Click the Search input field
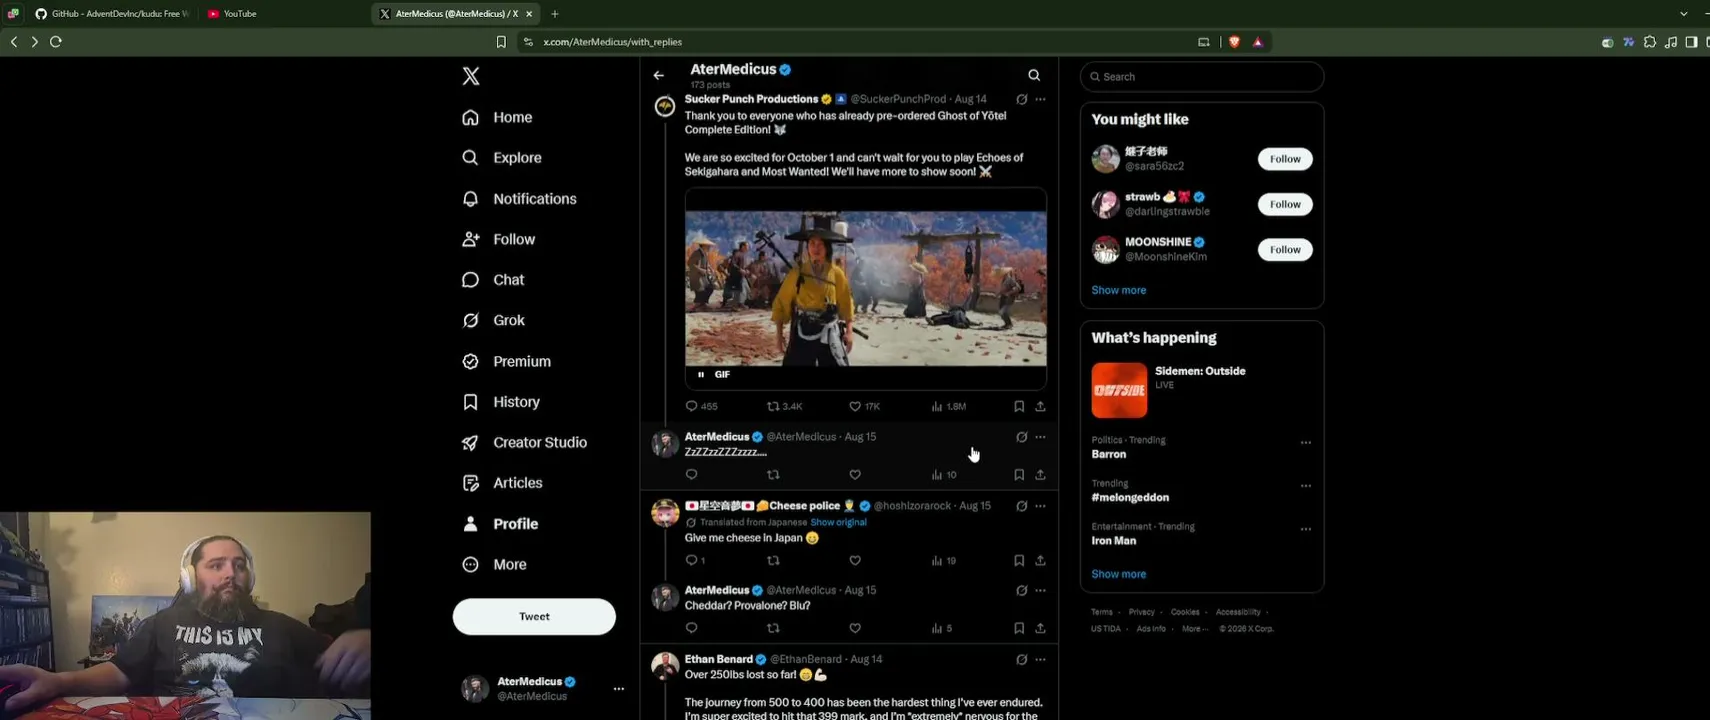Screen dimensions: 1710x720 pos(1202,77)
